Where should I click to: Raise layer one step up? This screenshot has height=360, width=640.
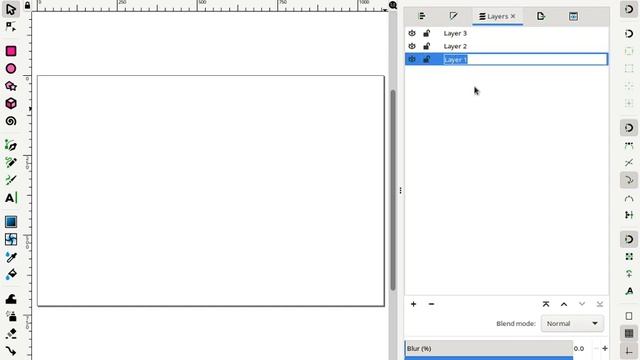[x=564, y=304]
